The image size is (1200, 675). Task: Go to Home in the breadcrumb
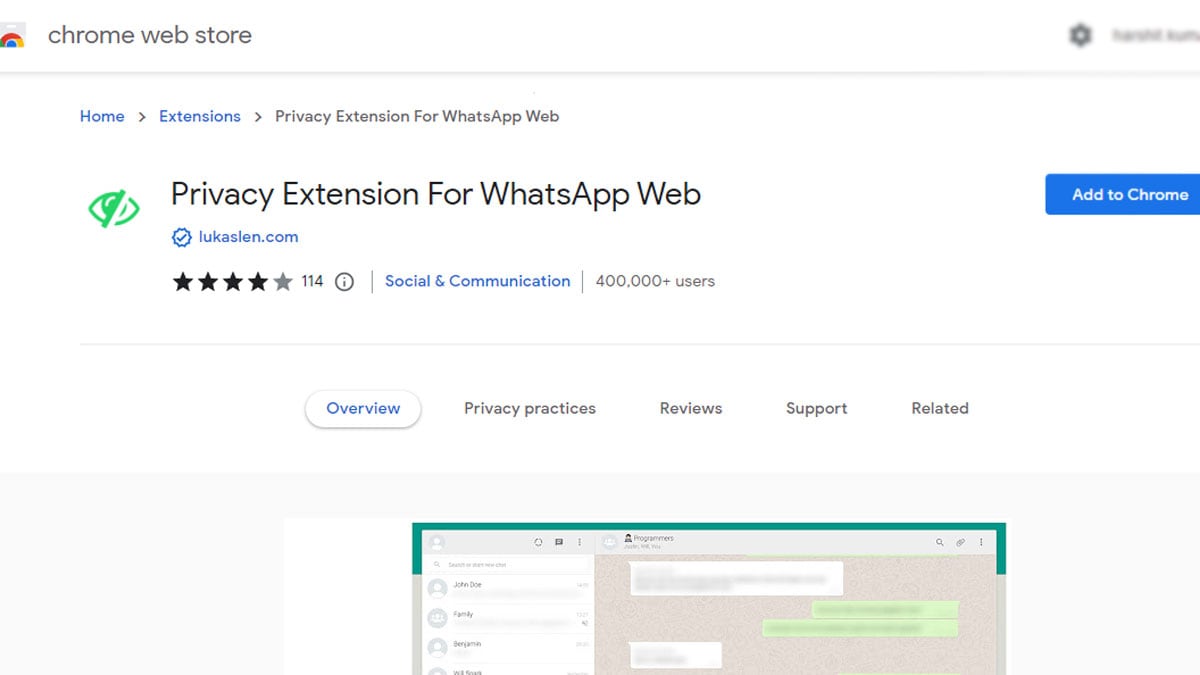[102, 116]
